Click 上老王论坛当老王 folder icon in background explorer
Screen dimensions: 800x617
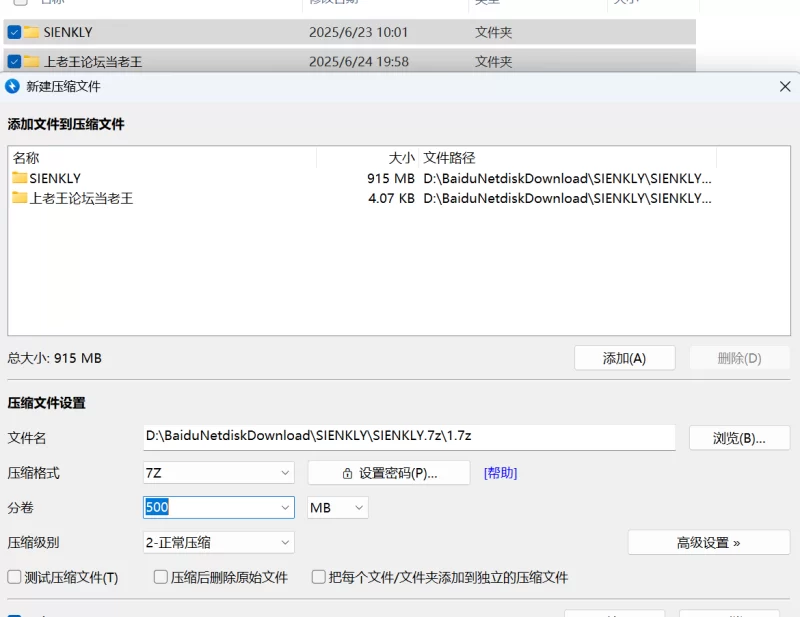(31, 61)
